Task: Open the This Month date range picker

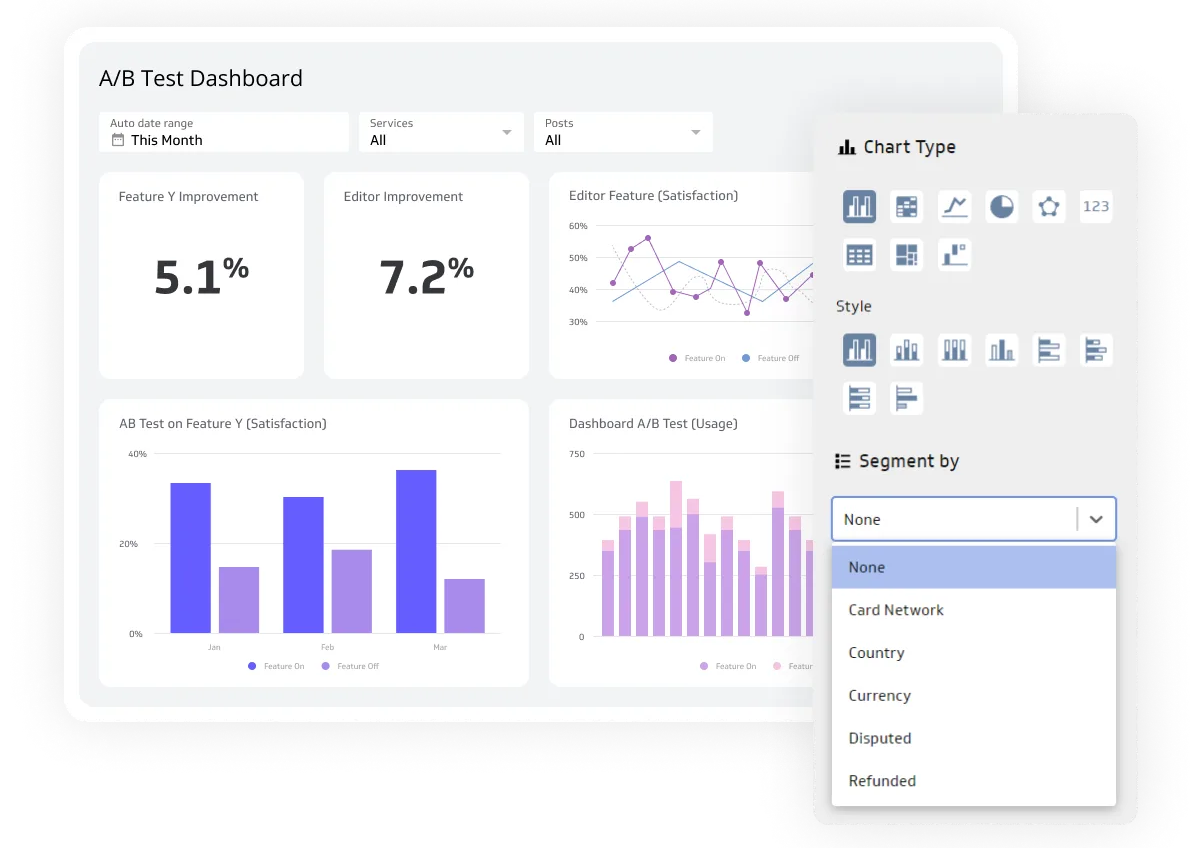Action: pos(223,132)
